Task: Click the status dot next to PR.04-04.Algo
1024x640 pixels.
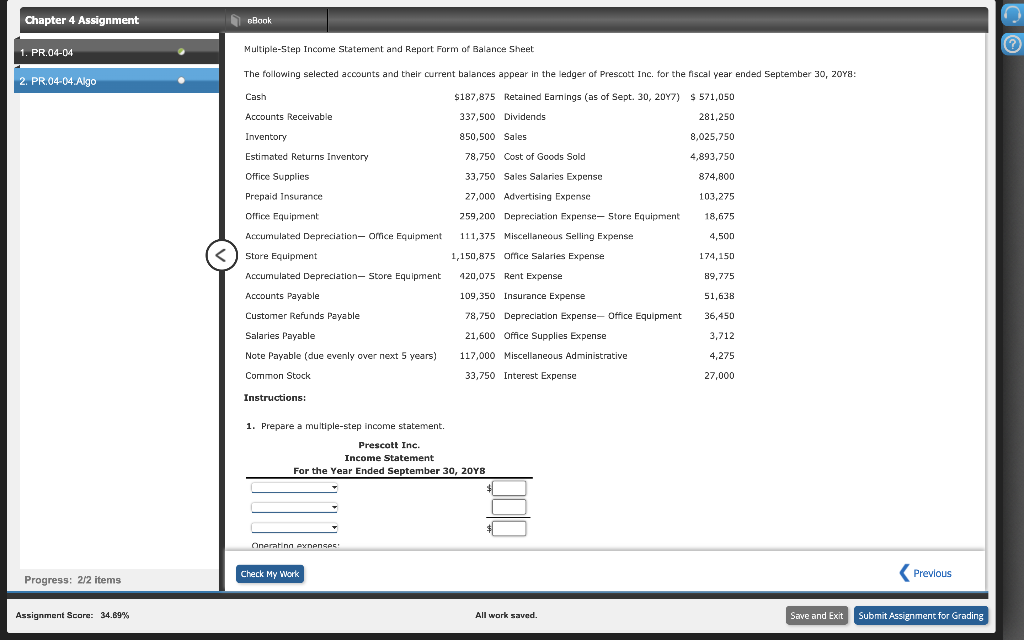Action: pos(180,80)
